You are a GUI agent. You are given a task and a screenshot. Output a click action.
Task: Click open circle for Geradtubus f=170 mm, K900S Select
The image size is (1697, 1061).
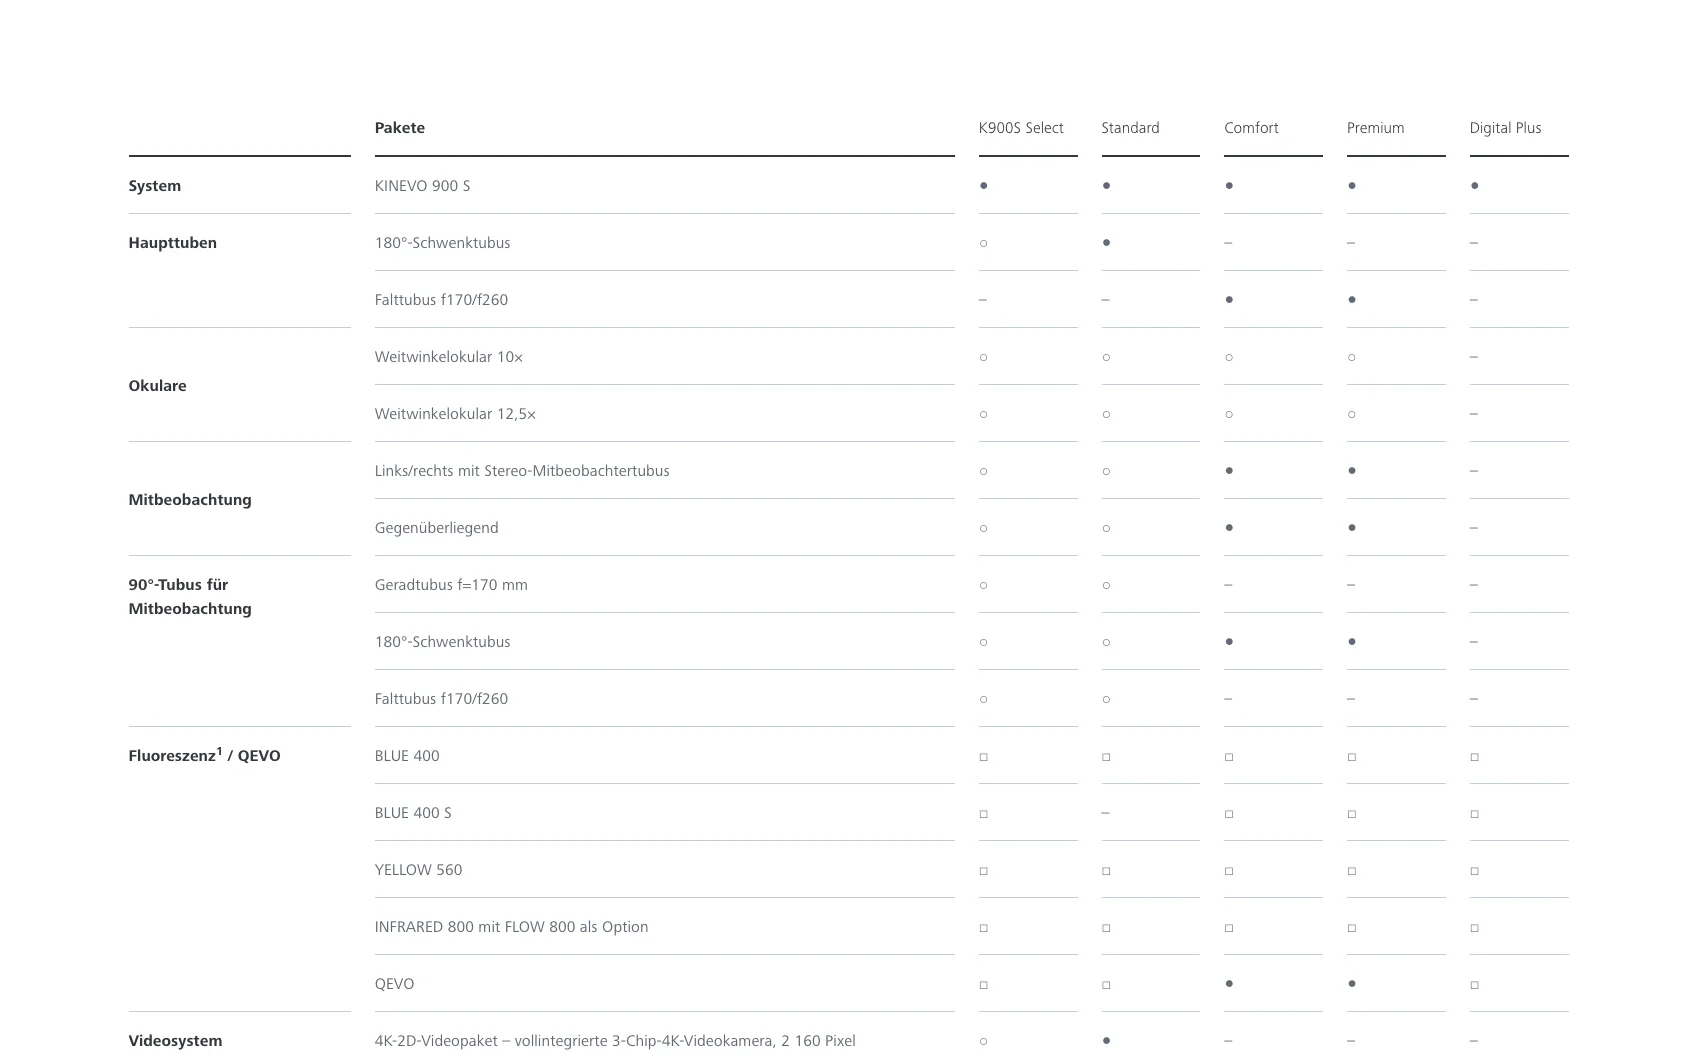[x=984, y=585]
